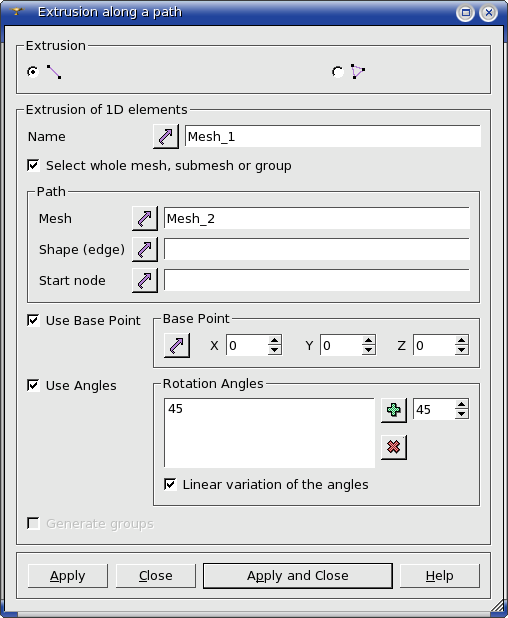The image size is (508, 618).
Task: Increase the rotation angle spinbox value
Action: (x=461, y=404)
